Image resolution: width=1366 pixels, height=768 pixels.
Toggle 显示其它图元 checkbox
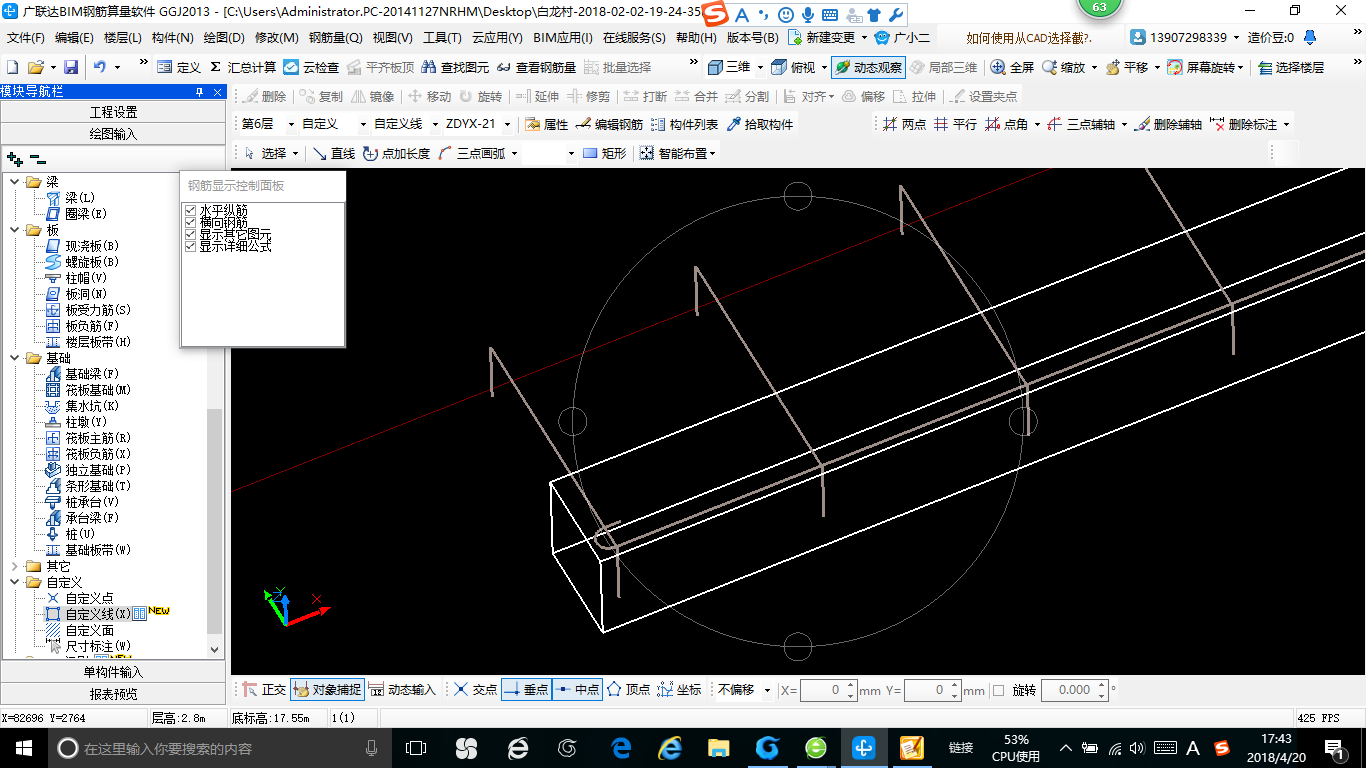[191, 234]
